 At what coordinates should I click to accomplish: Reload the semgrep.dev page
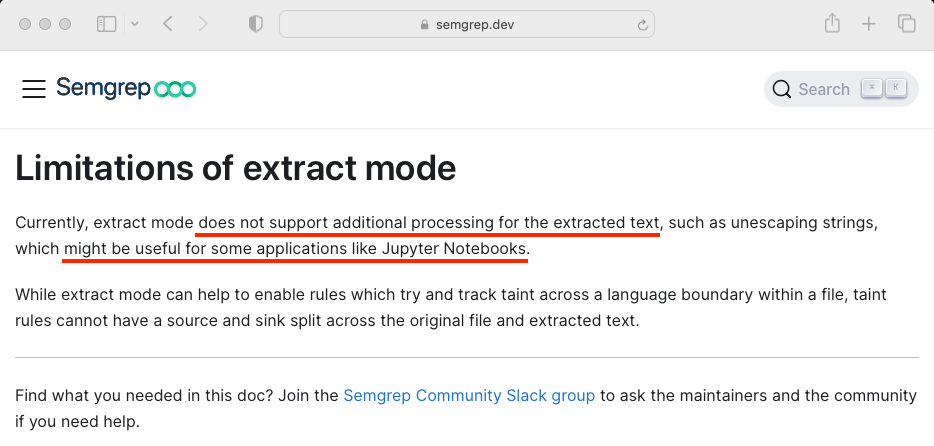tap(643, 24)
